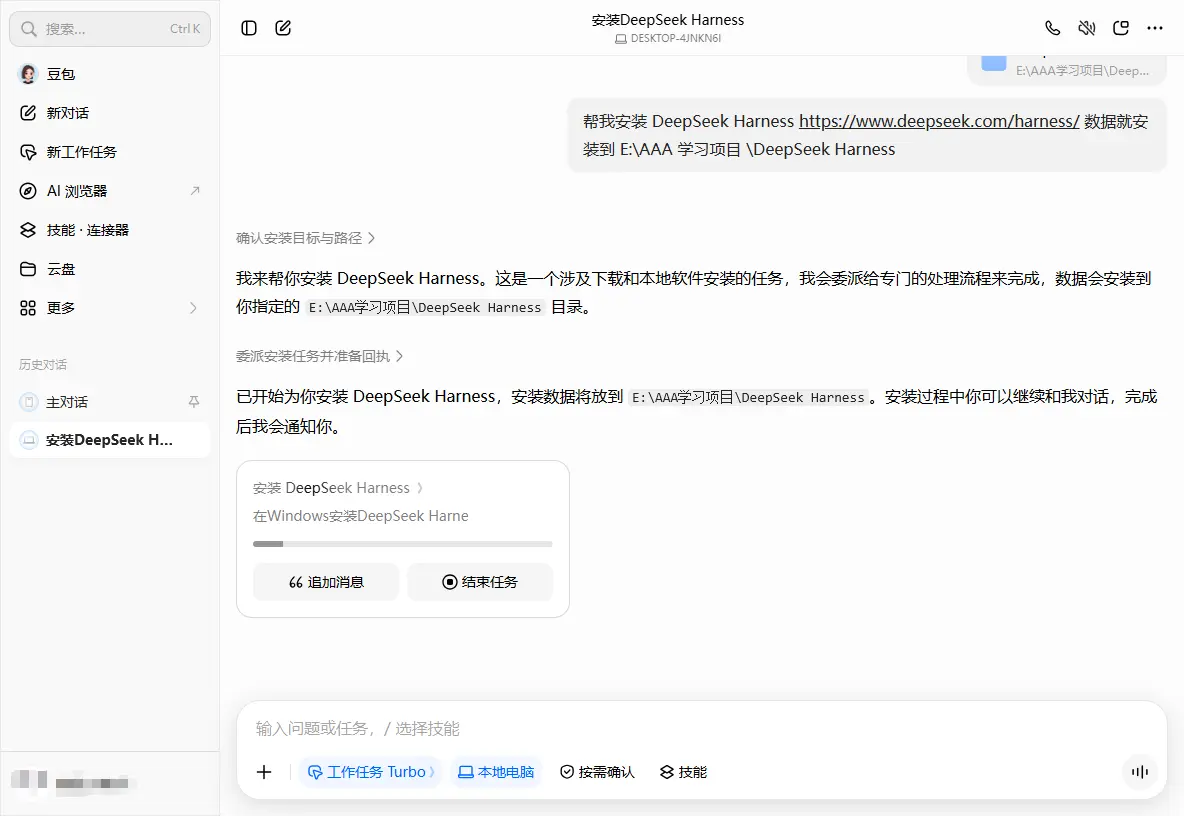Open the deepseek.com/harness link
The height and width of the screenshot is (816, 1184).
tap(939, 121)
